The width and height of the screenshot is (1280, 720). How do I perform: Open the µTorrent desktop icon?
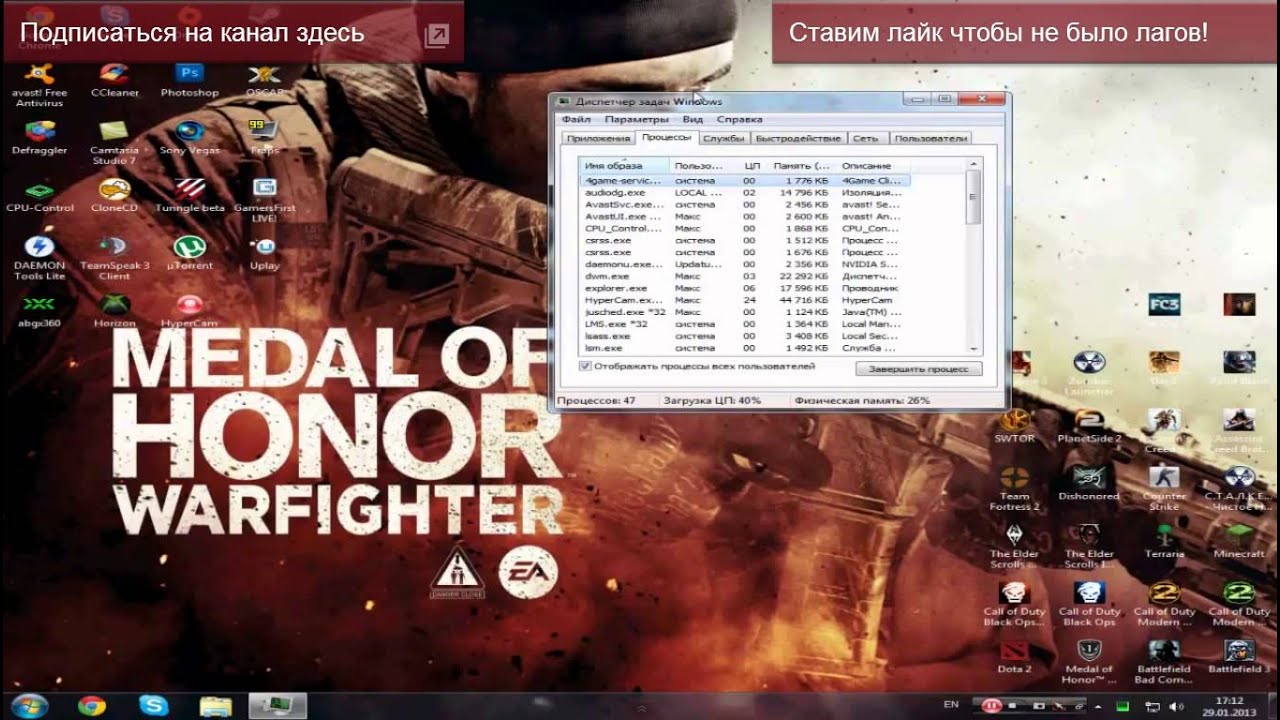pos(189,254)
